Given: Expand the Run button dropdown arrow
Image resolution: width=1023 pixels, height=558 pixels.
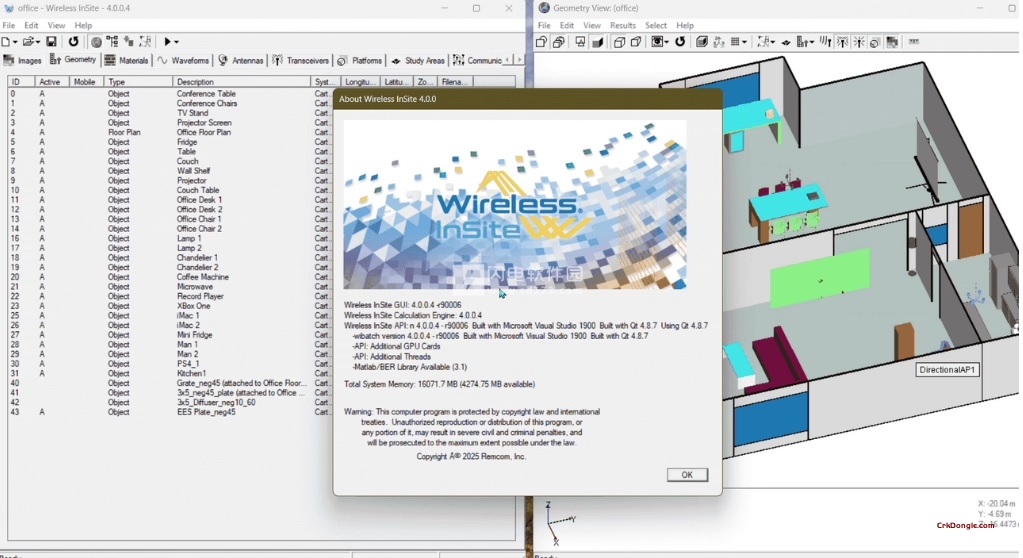Looking at the screenshot, I should 176,42.
